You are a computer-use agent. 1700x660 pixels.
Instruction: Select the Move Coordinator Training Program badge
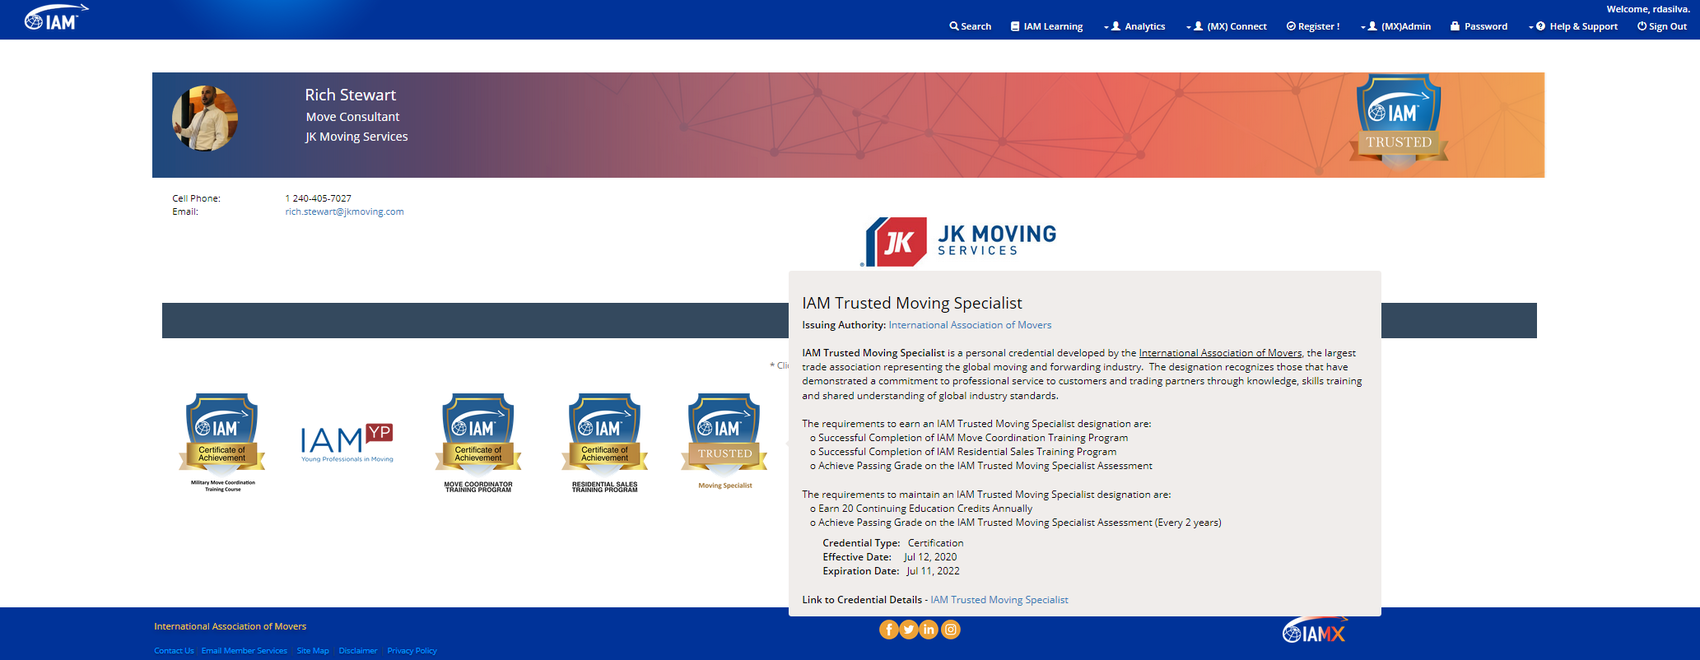(x=478, y=442)
